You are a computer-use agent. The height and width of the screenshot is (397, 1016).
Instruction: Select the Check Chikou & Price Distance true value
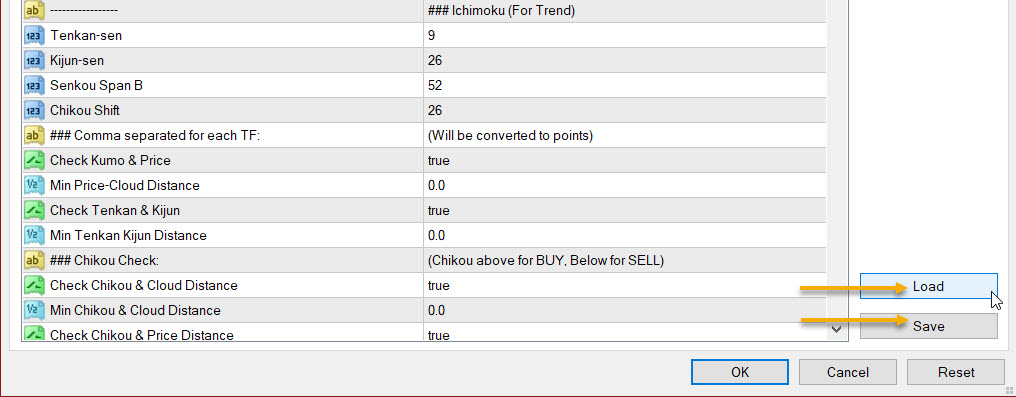click(625, 334)
